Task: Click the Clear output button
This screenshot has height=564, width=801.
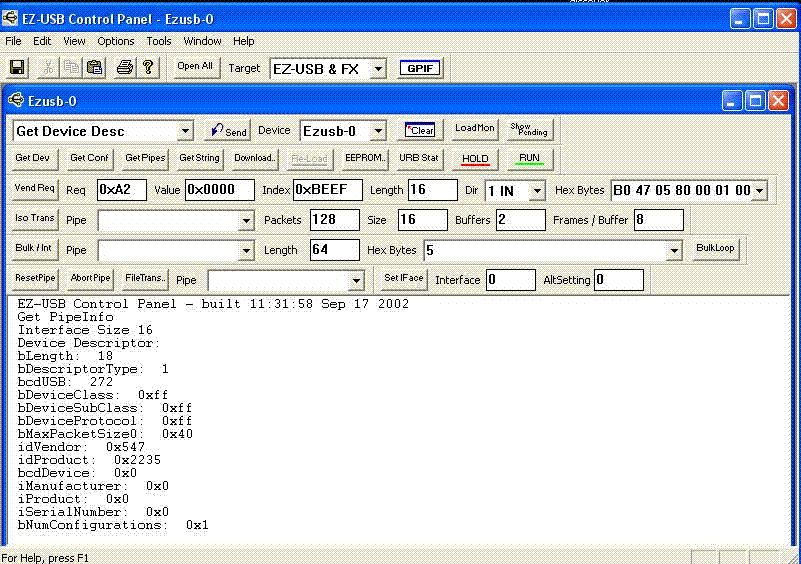Action: pos(421,131)
